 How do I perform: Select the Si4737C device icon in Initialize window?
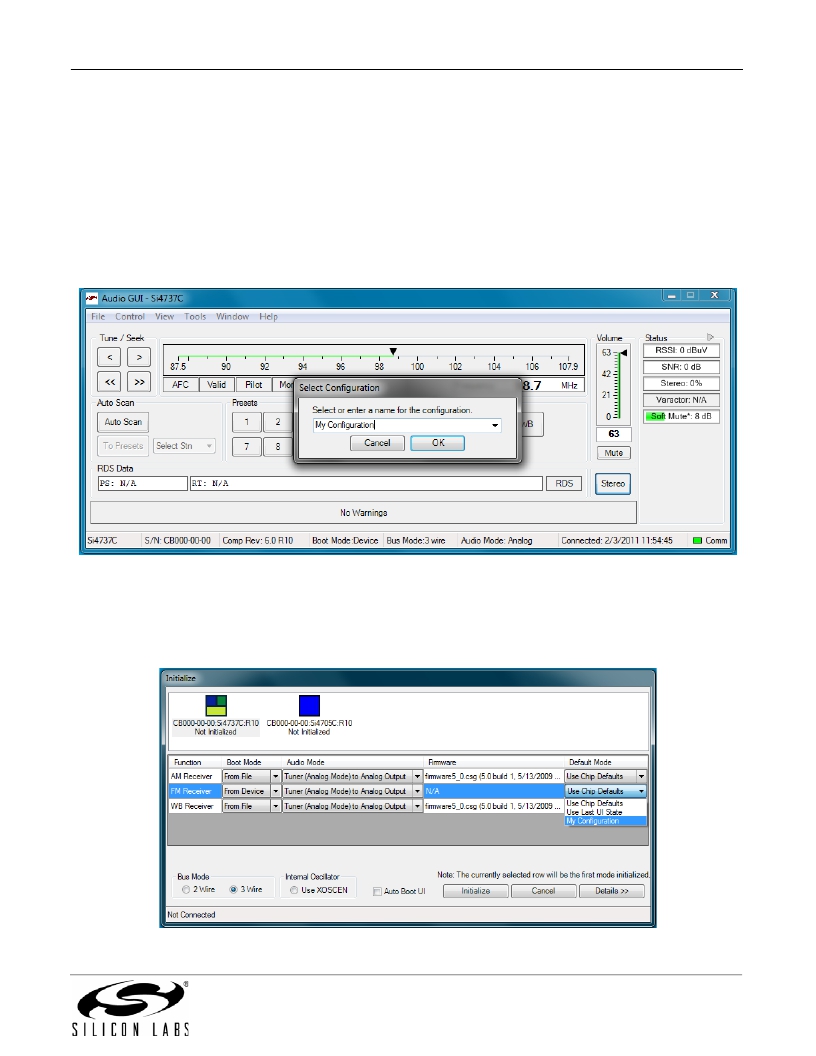click(x=216, y=706)
